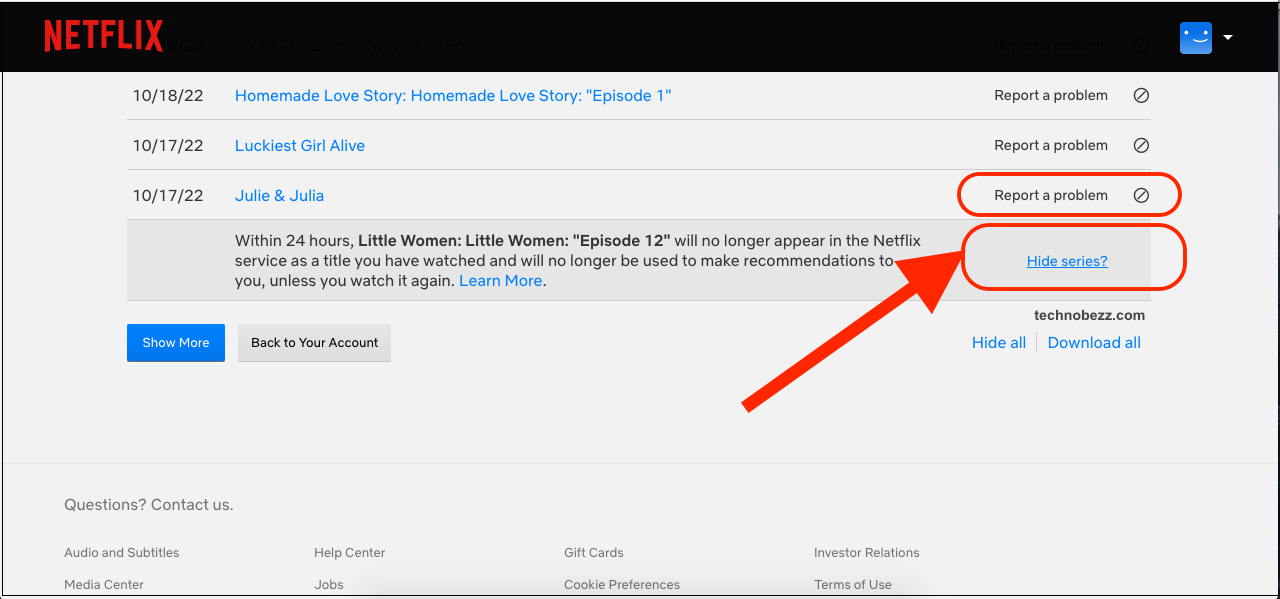
Task: Select the 10/18/22 date entry
Action: click(x=168, y=96)
